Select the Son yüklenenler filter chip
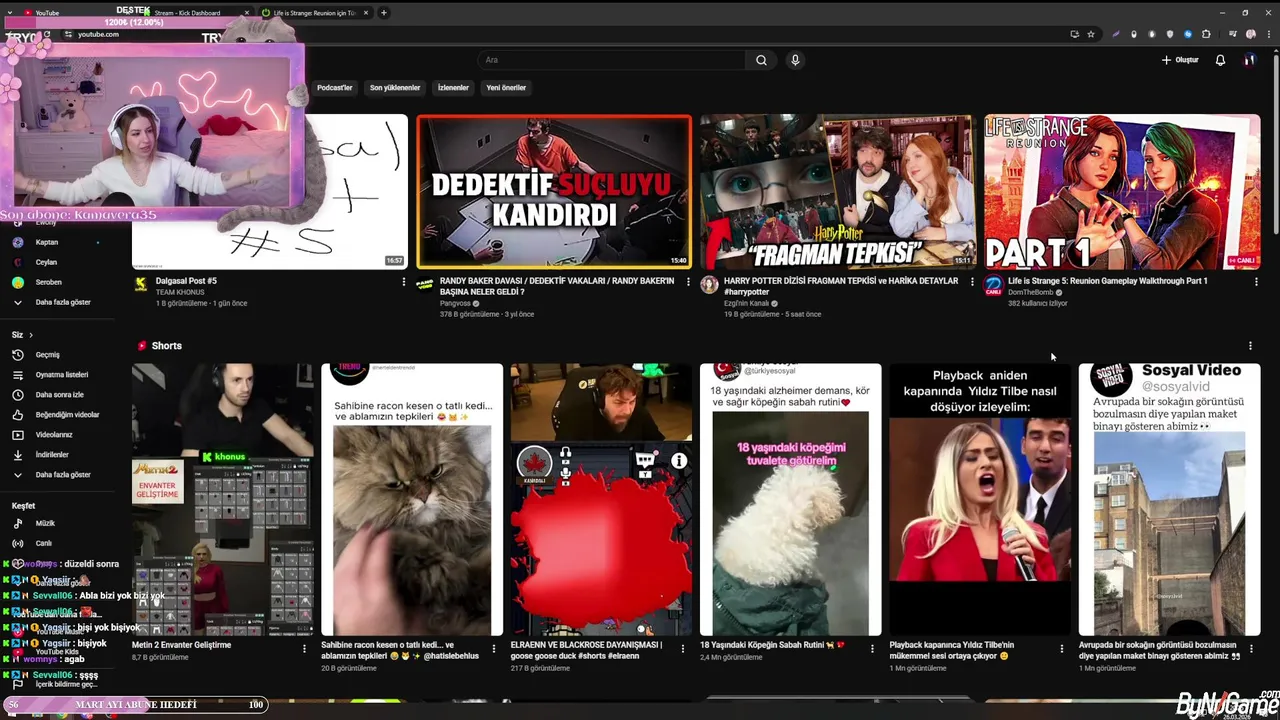The width and height of the screenshot is (1280, 720). [x=395, y=88]
